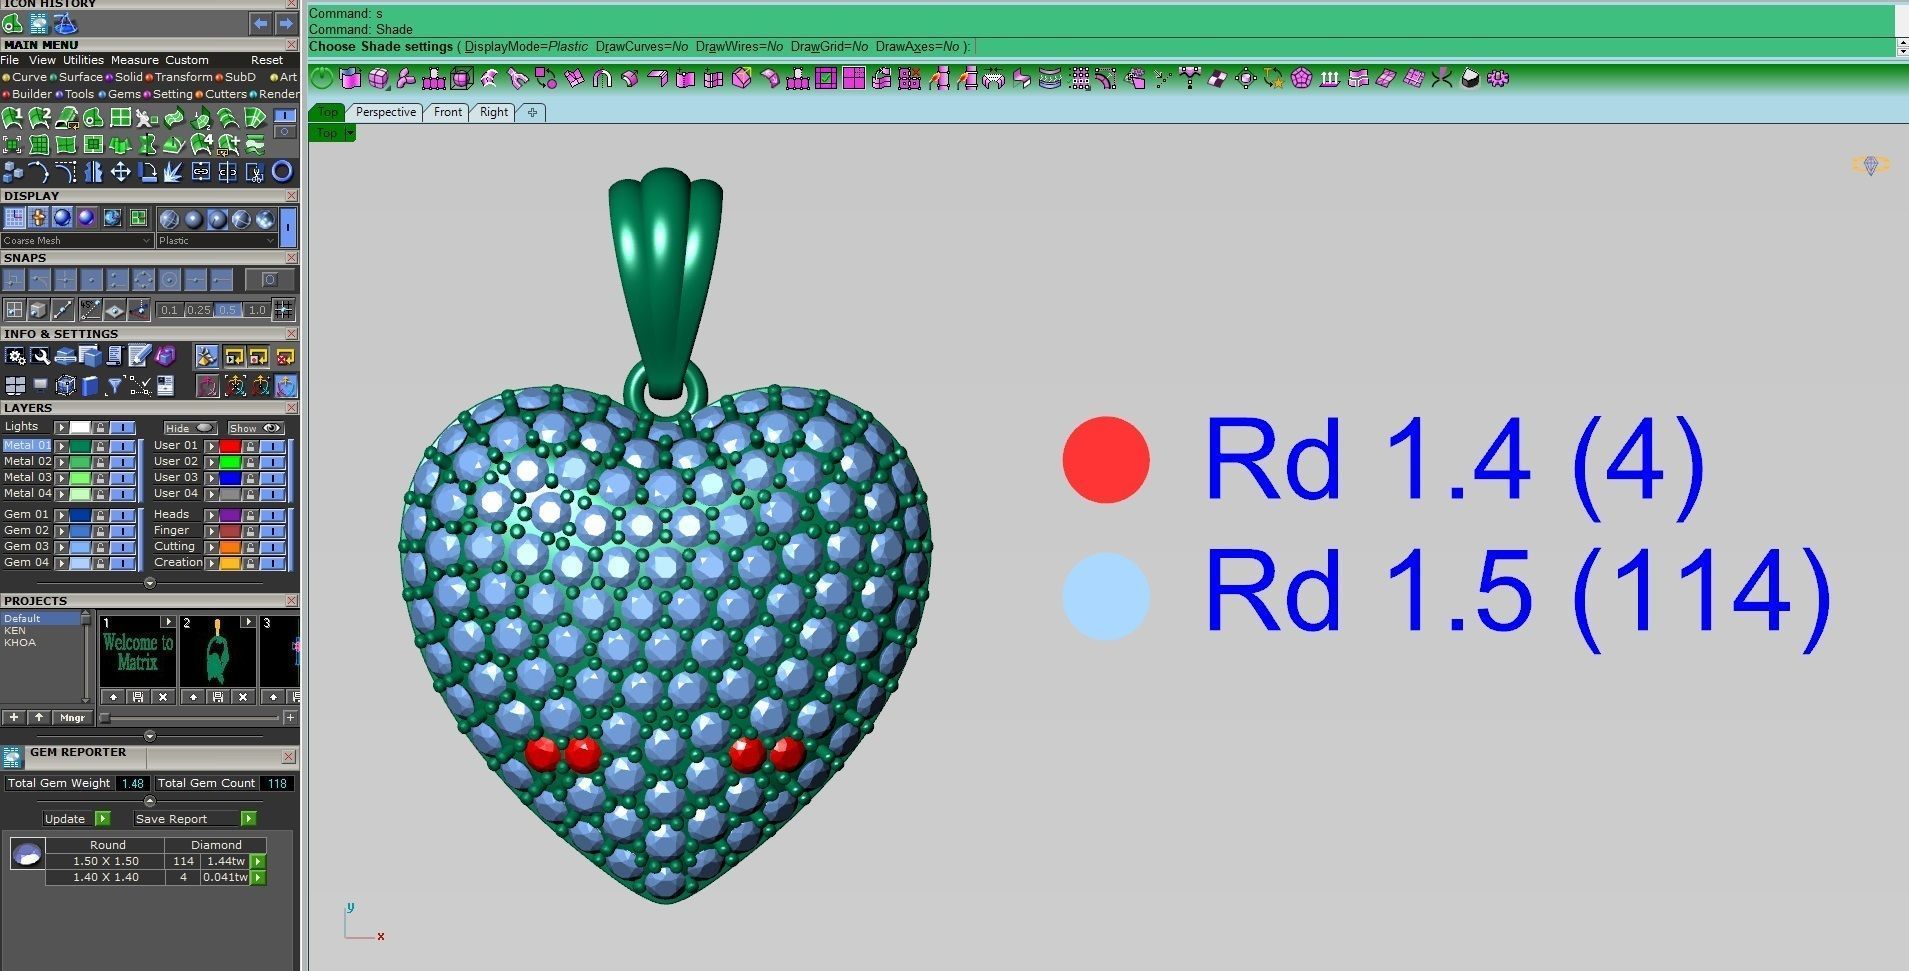Screen dimensions: 1909x971
Task: Click the funnel filter icon
Action: [115, 385]
